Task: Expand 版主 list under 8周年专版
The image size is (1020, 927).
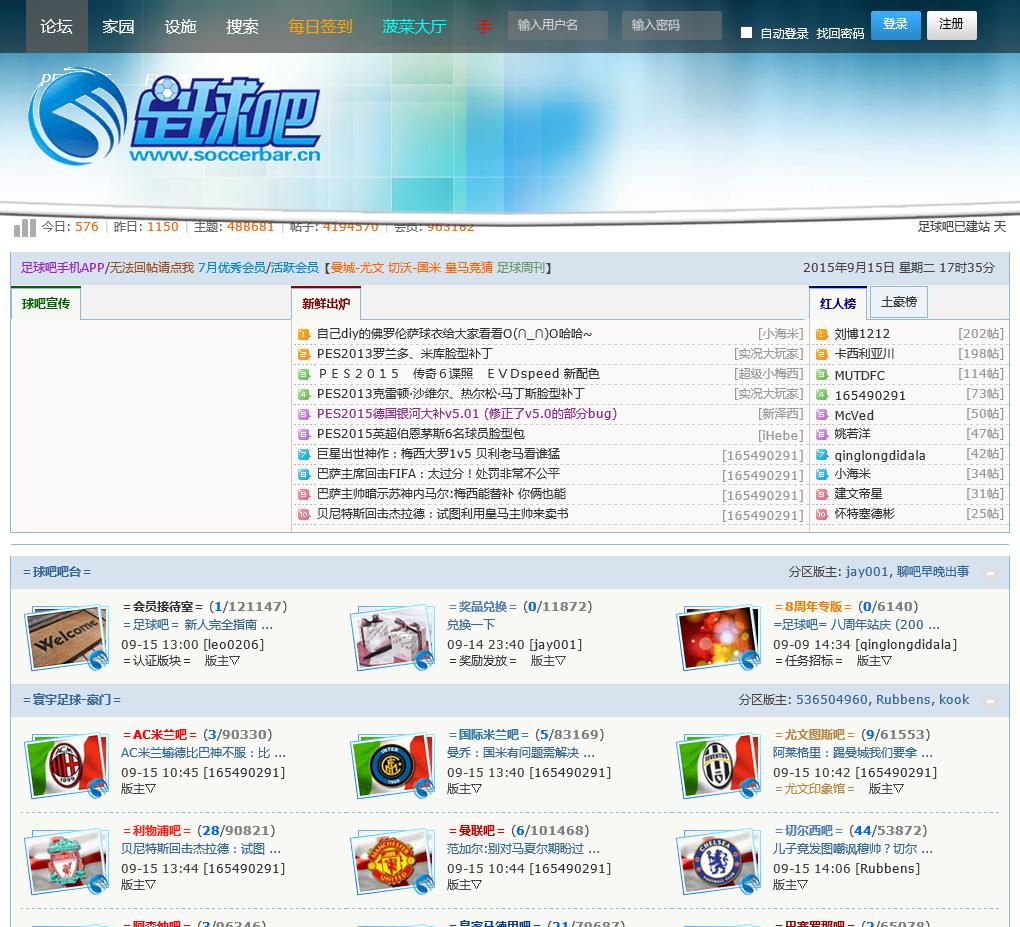Action: pyautogui.click(x=874, y=661)
